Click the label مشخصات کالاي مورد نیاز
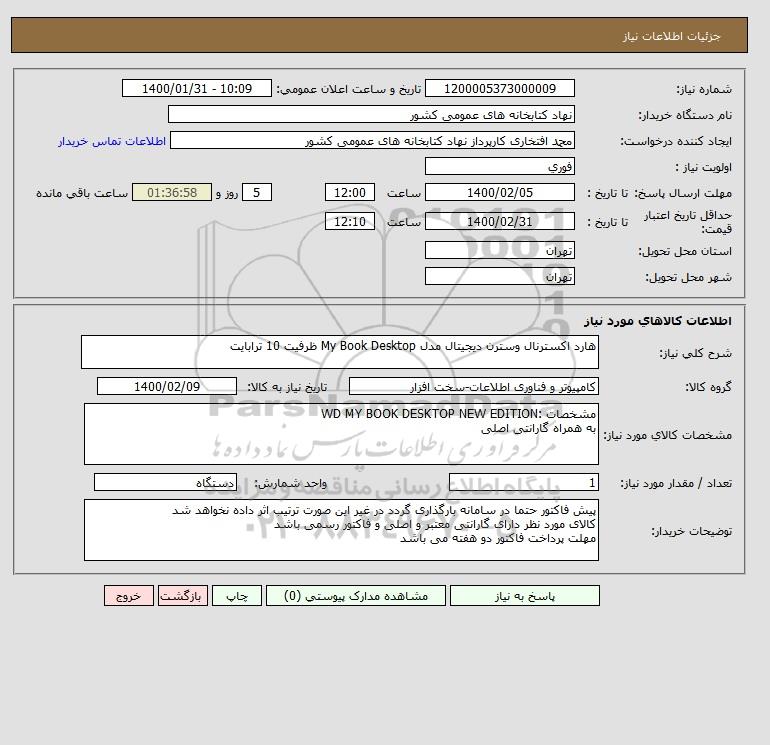Screen dimensions: 770x745 (x=667, y=435)
